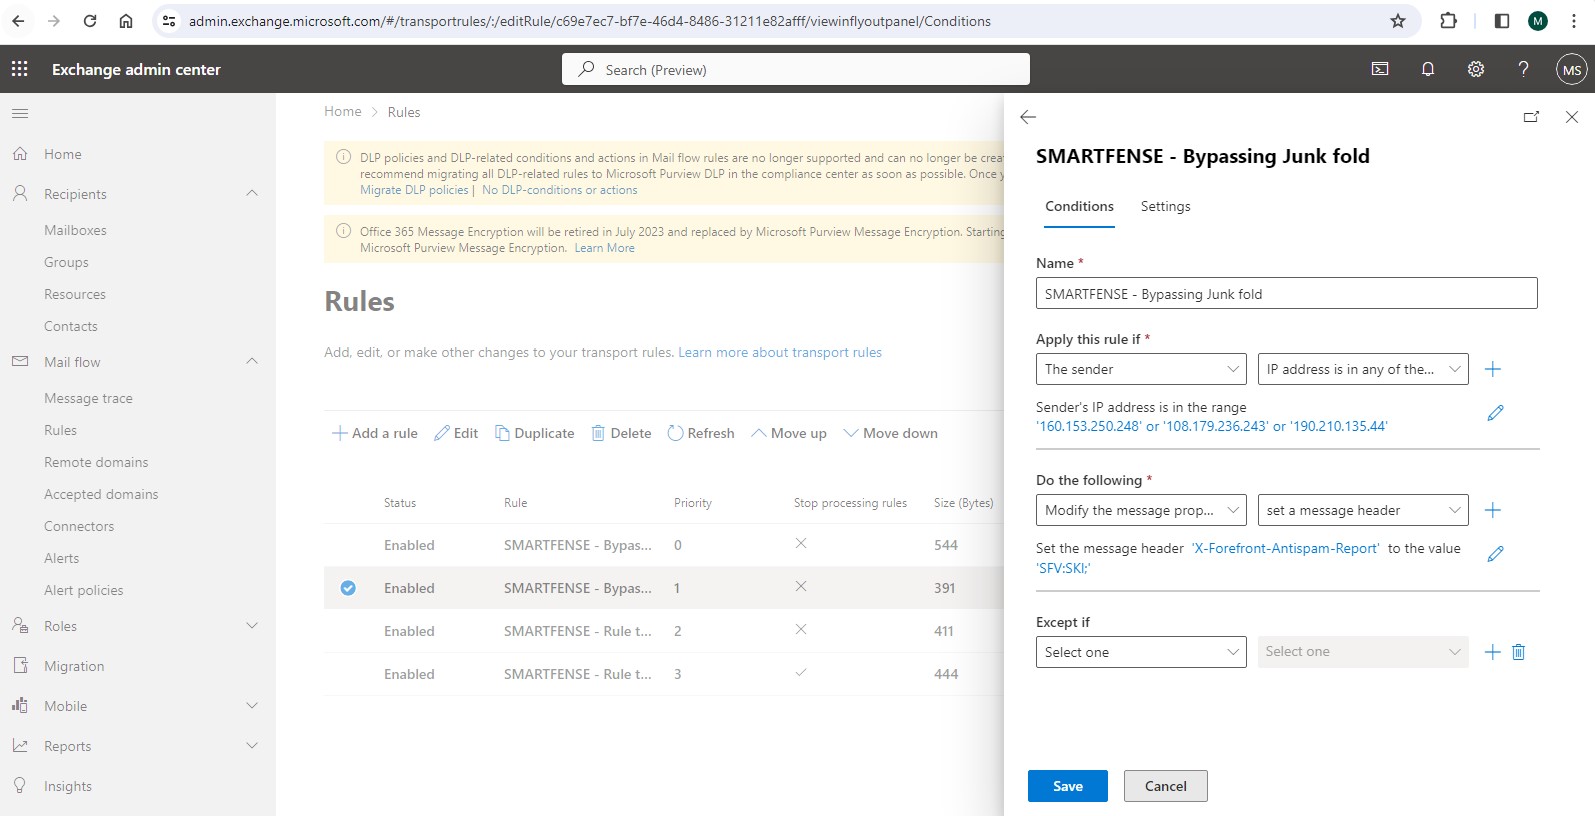Image resolution: width=1595 pixels, height=816 pixels.
Task: Click the sender IP addresses link
Action: coord(1212,426)
